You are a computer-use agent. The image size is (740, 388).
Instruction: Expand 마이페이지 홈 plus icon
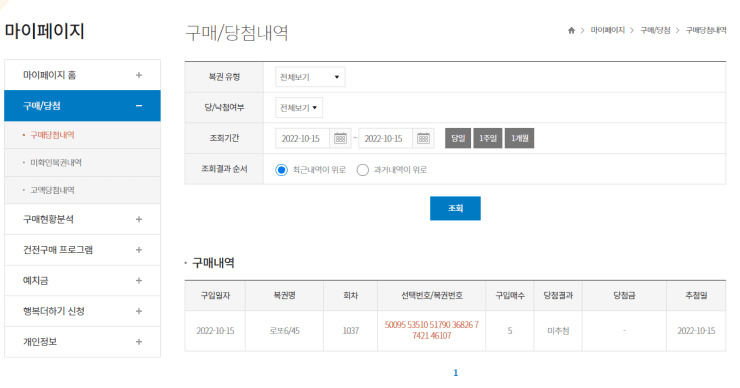[x=139, y=75]
